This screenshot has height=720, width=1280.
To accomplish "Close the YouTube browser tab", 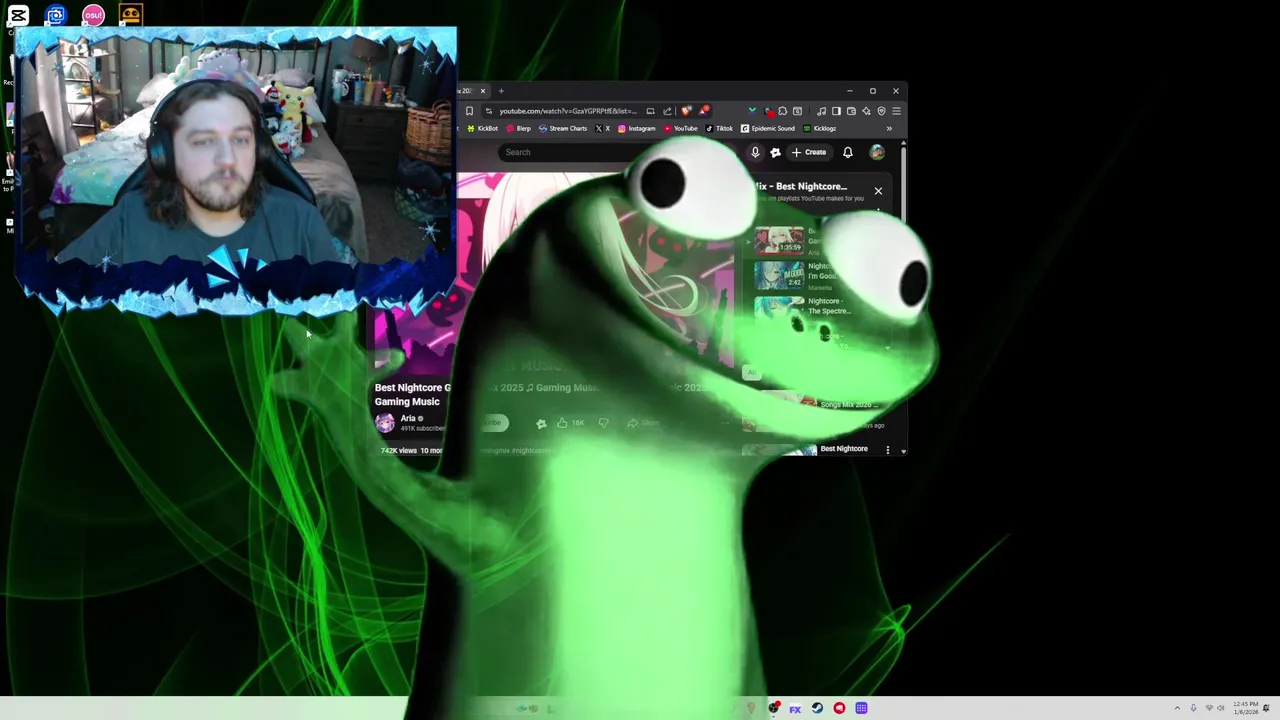I will 482,91.
